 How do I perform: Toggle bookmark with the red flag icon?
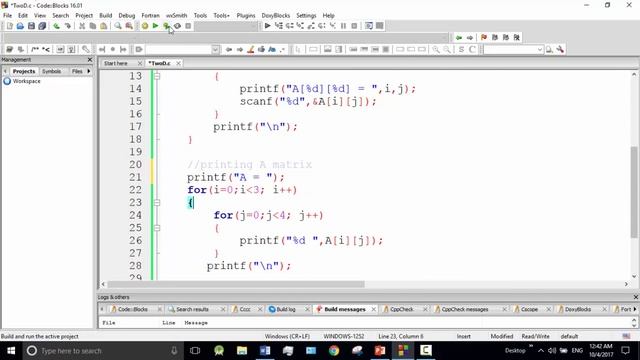coord(484,38)
